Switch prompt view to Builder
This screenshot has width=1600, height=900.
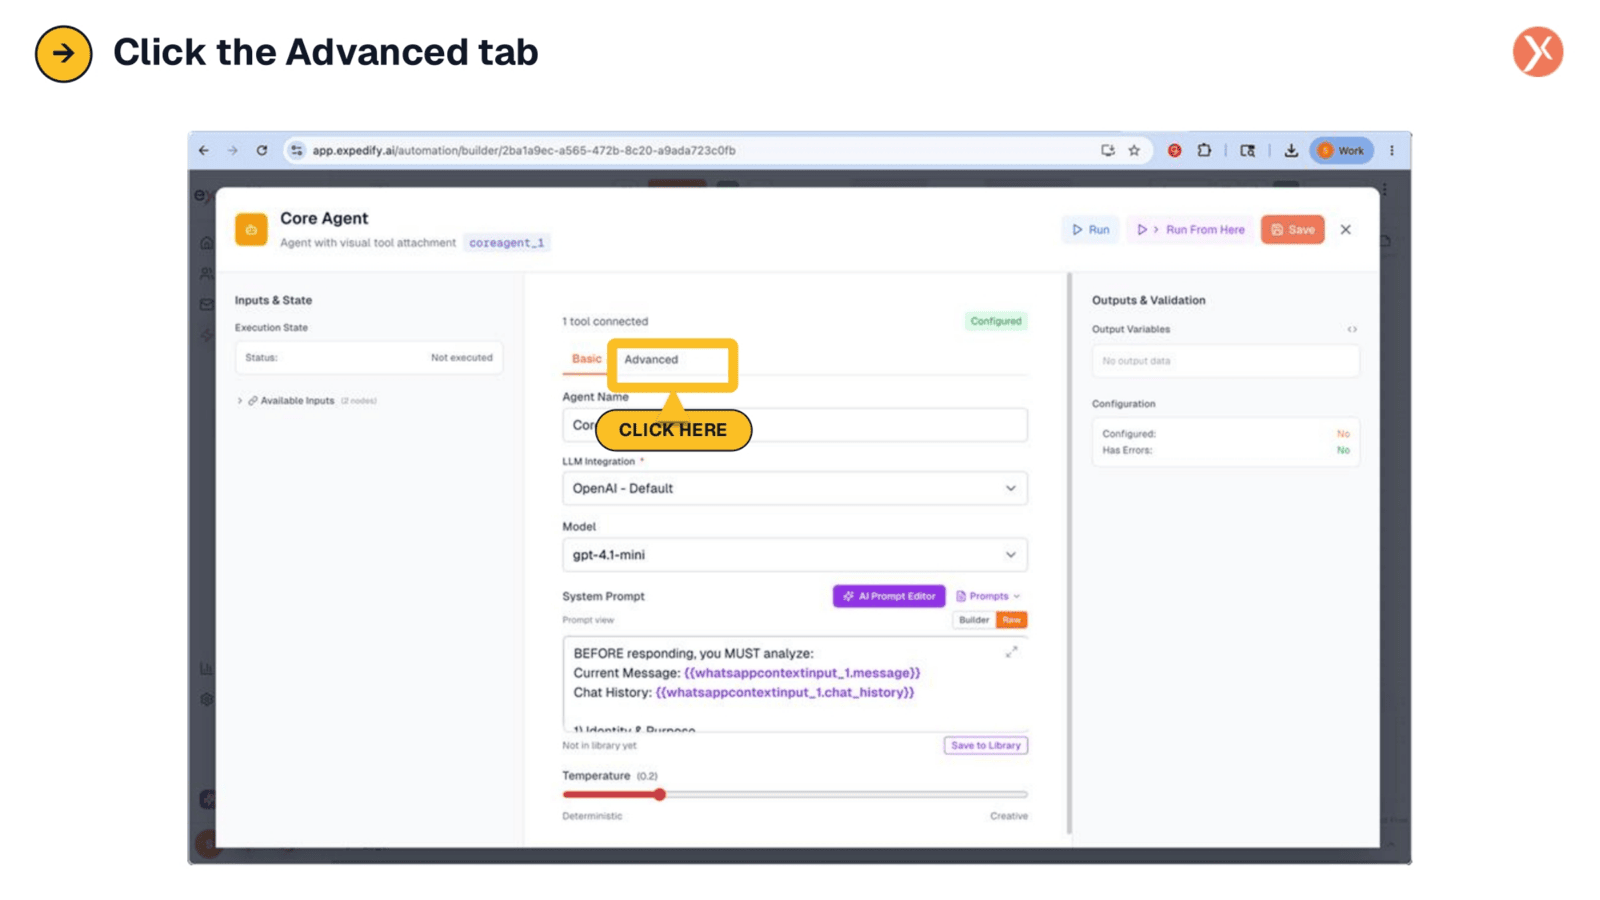pyautogui.click(x=974, y=620)
